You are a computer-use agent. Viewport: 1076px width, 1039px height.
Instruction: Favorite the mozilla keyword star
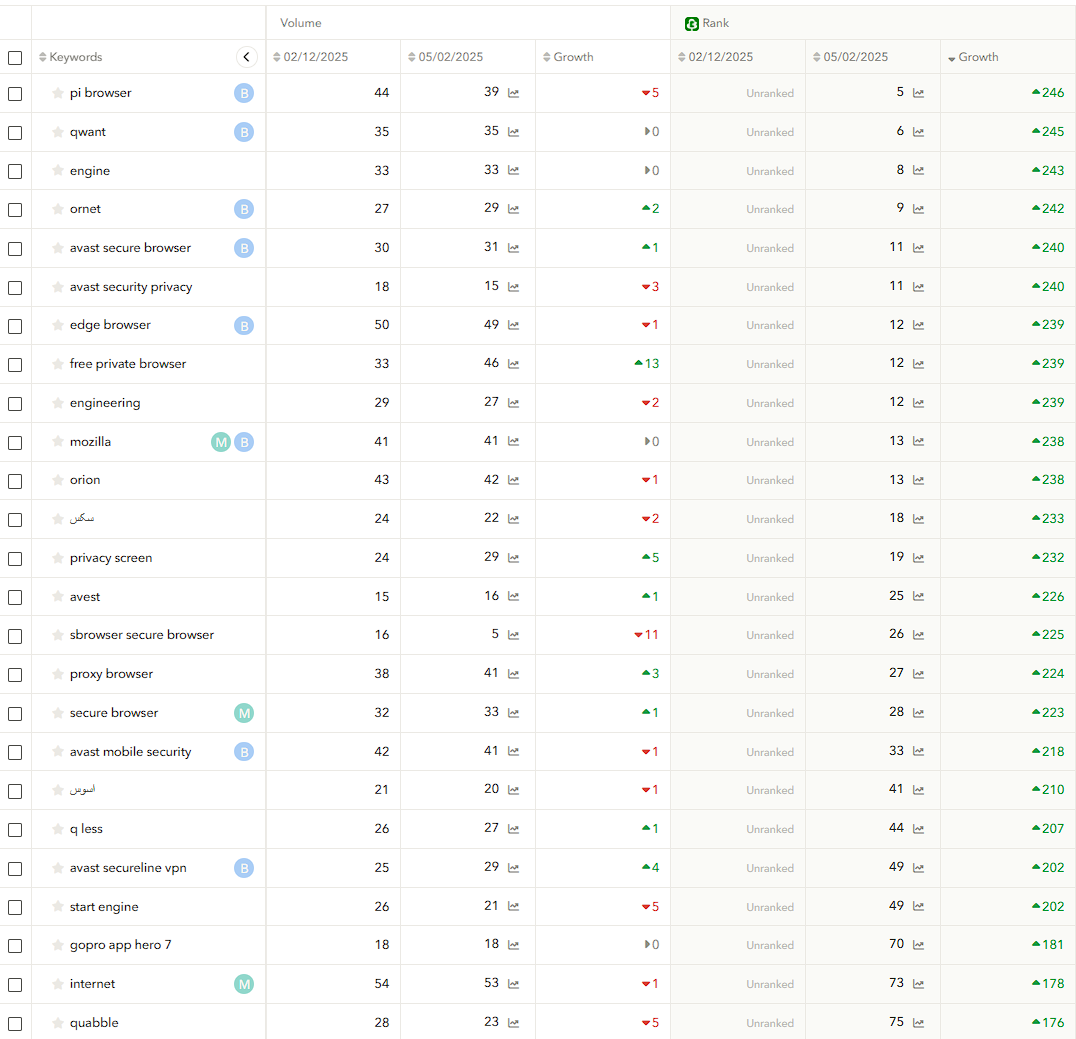tap(58, 442)
